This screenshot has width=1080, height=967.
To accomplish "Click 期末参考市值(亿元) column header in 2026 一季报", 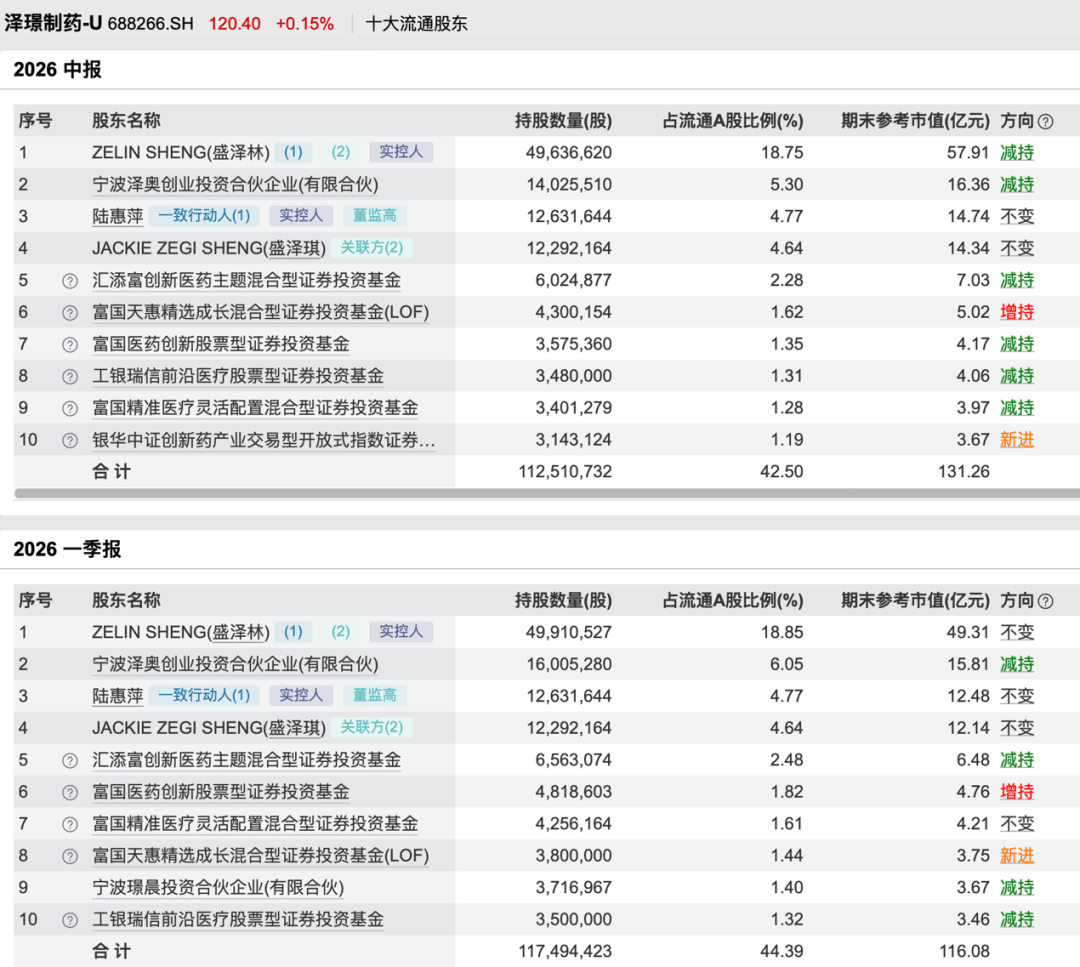I will pos(915,600).
